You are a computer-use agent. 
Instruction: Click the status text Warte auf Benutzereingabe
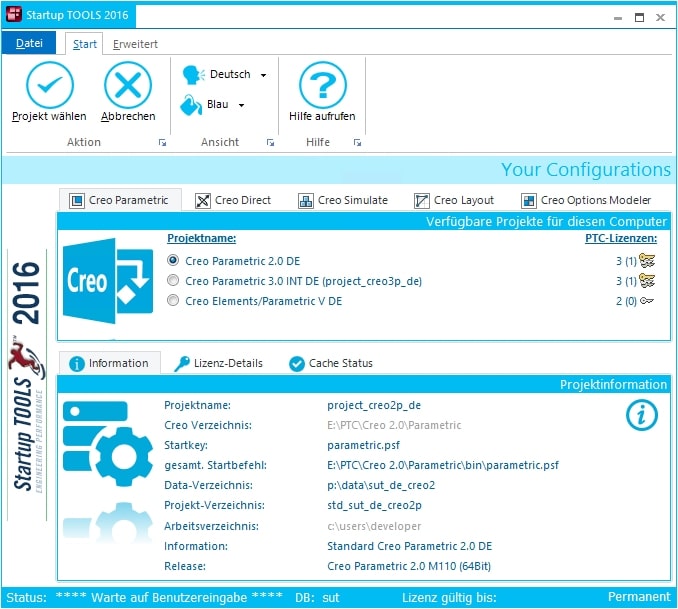(169, 597)
